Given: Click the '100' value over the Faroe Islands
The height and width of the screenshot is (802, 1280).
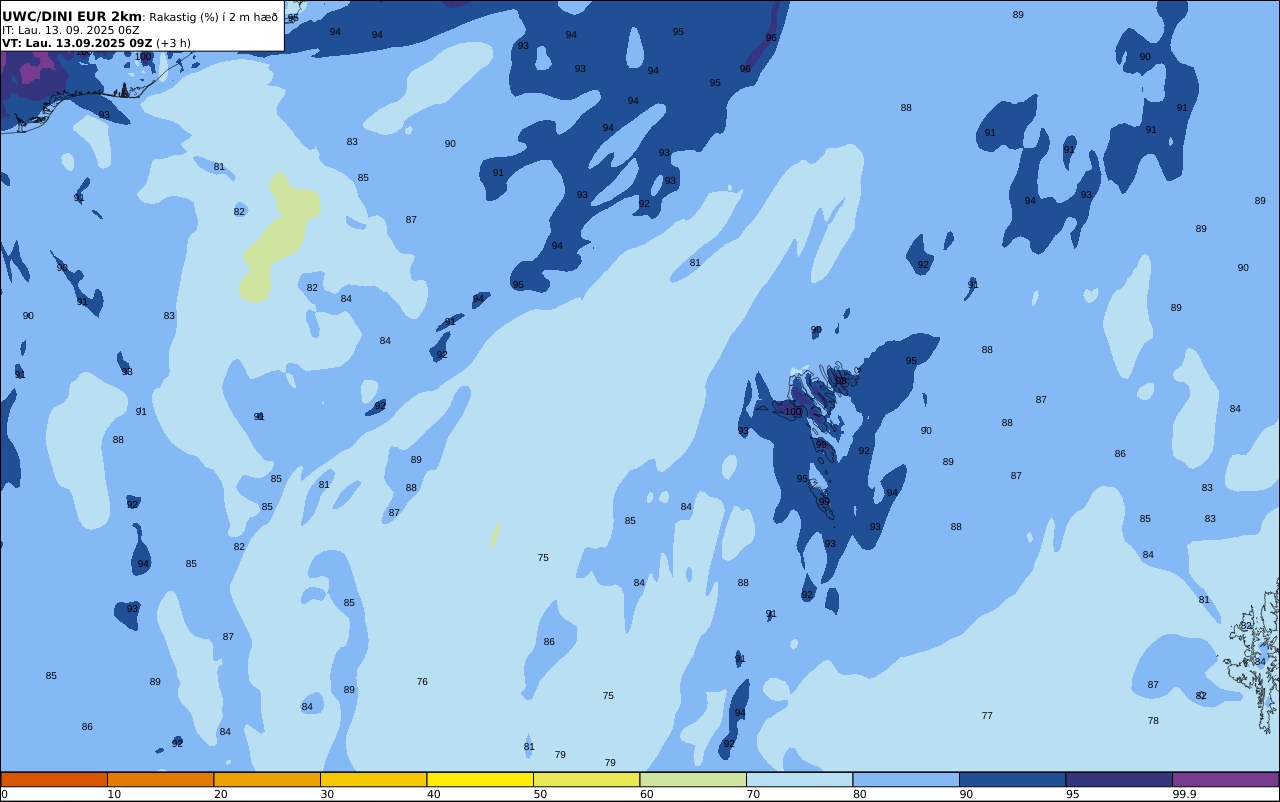Looking at the screenshot, I should pos(793,412).
